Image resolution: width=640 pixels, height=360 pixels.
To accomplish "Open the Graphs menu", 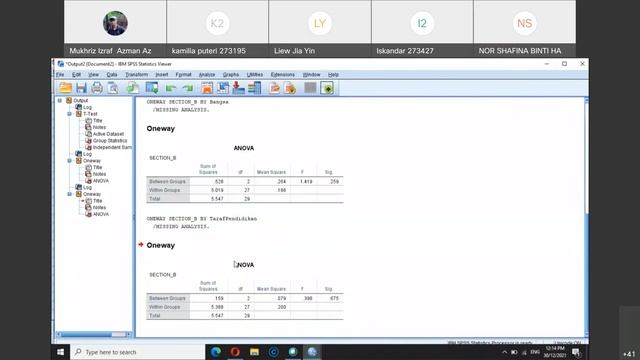I will tap(231, 75).
